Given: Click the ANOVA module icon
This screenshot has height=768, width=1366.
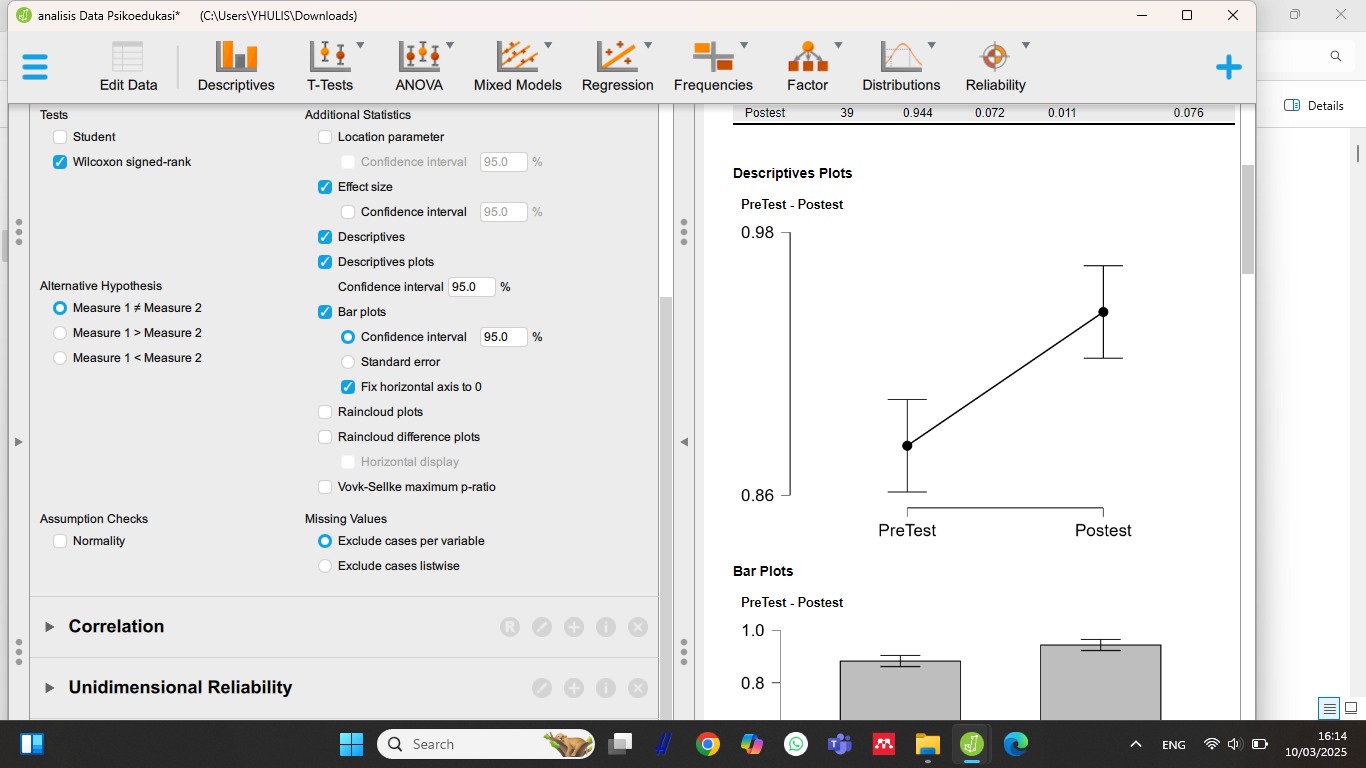Looking at the screenshot, I should point(419,66).
